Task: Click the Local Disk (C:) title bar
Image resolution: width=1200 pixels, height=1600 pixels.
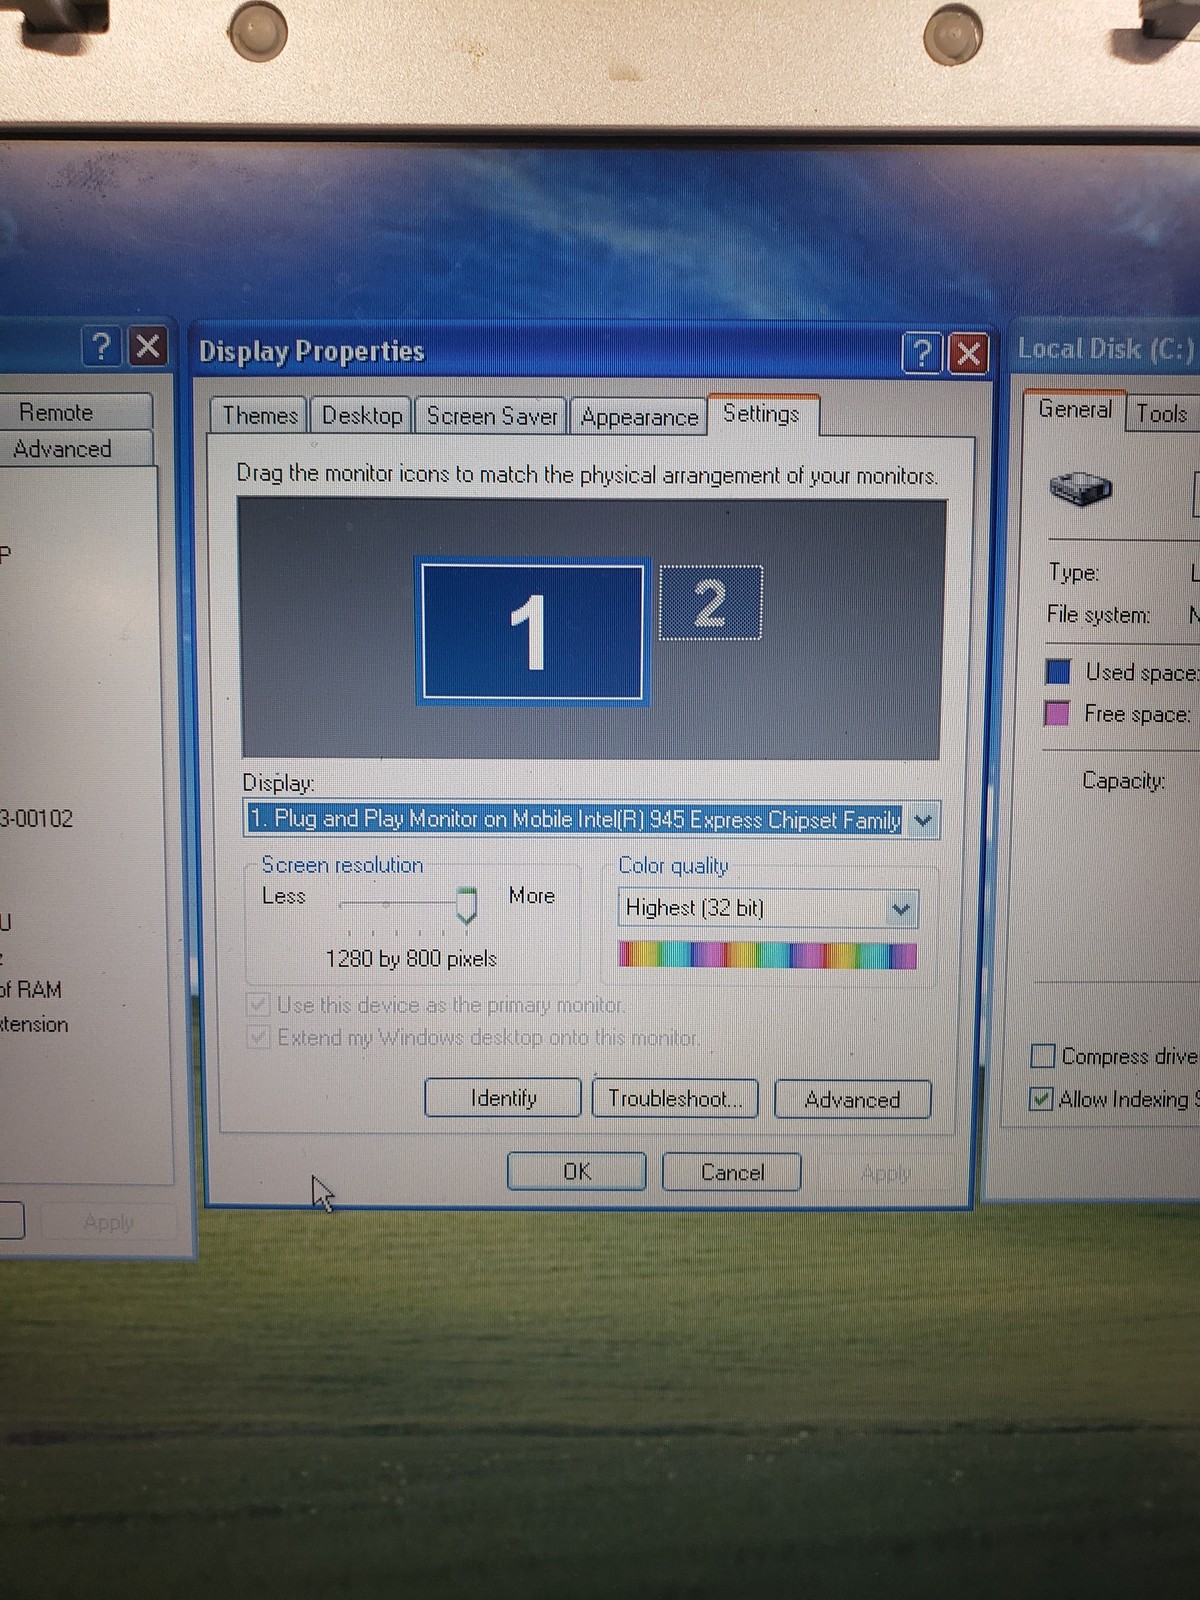Action: [1105, 349]
